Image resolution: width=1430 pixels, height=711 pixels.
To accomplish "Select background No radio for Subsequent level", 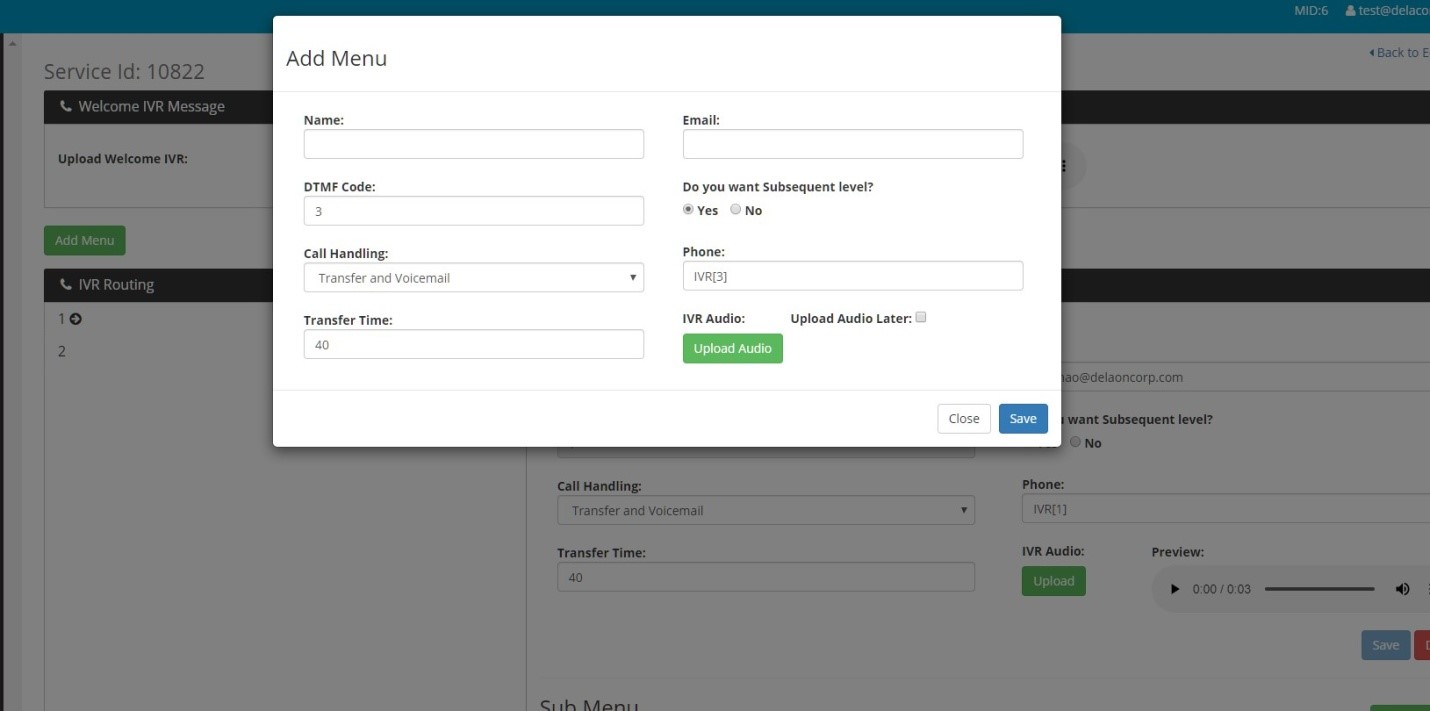I will click(x=1075, y=442).
